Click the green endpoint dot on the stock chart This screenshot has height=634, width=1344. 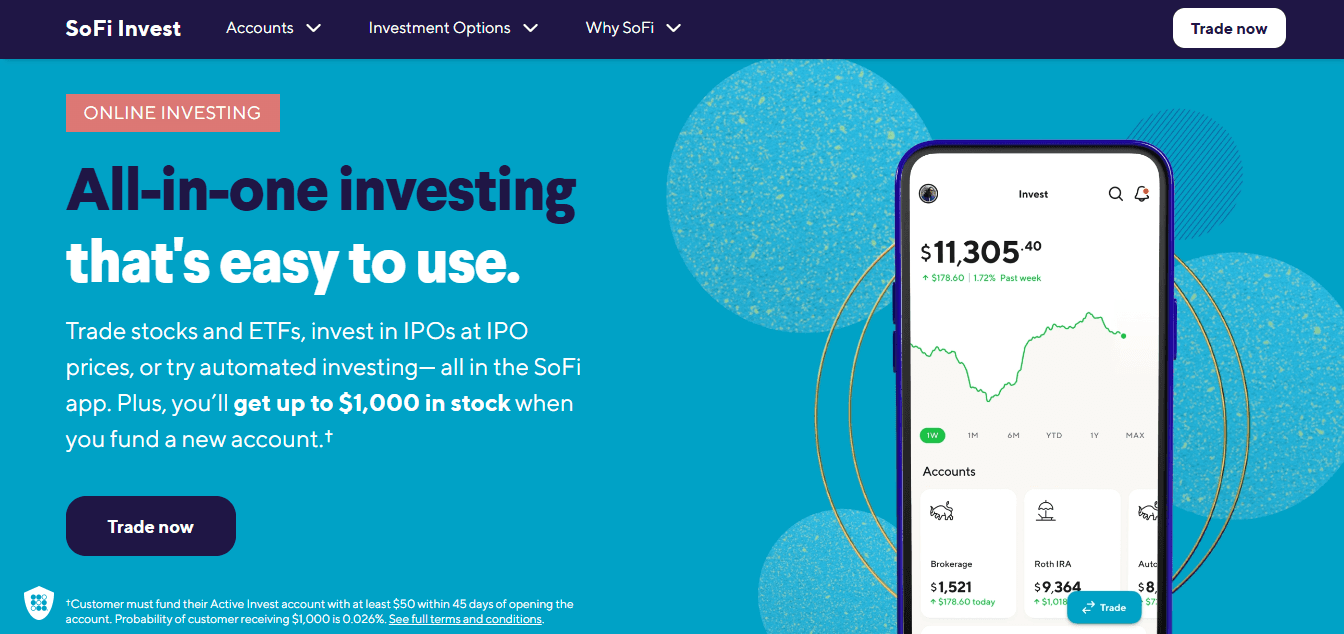click(1121, 336)
